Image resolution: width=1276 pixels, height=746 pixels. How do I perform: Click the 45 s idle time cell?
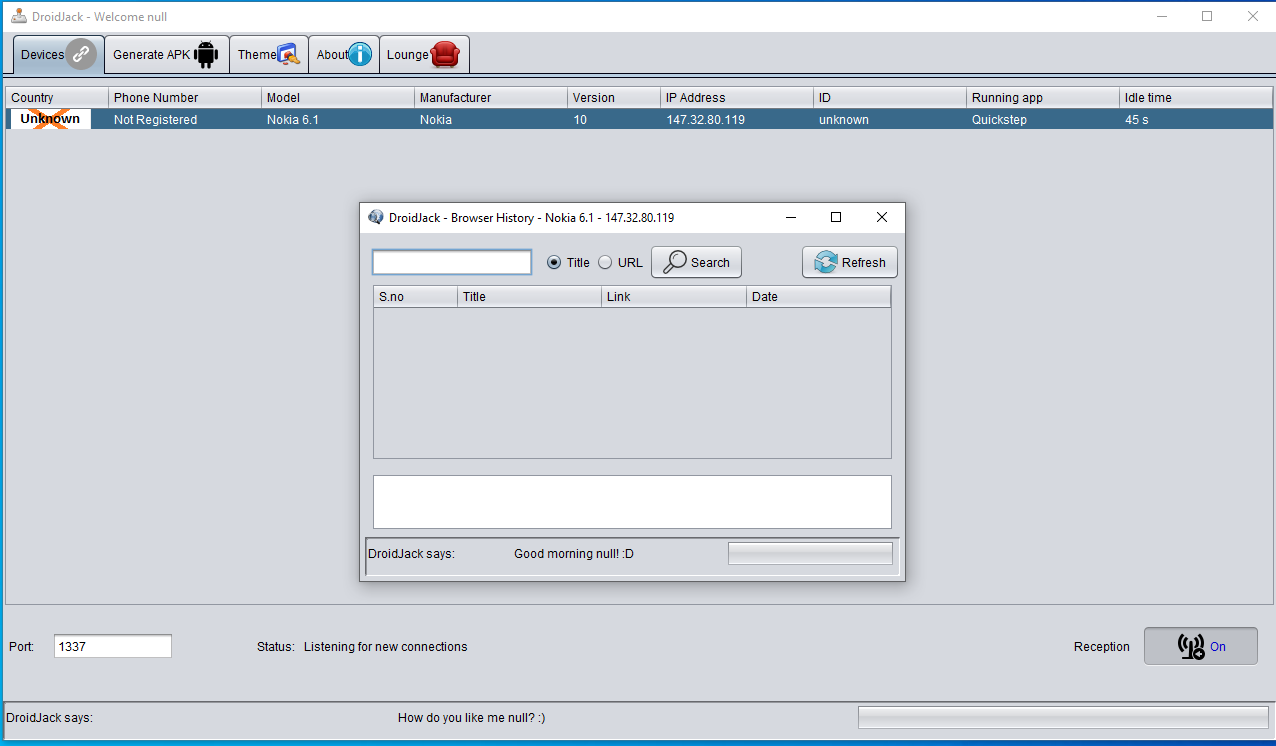(1196, 119)
